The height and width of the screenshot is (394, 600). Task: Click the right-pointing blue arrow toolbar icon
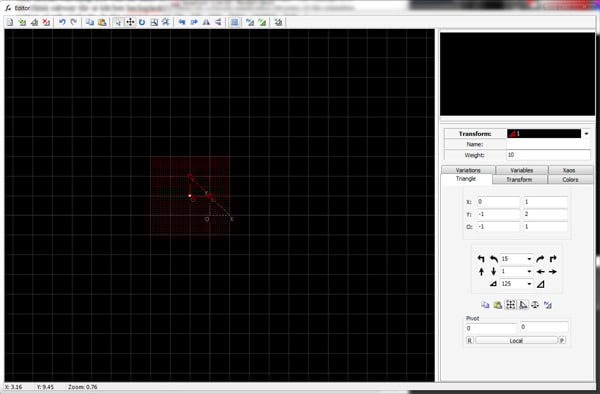click(x=194, y=22)
